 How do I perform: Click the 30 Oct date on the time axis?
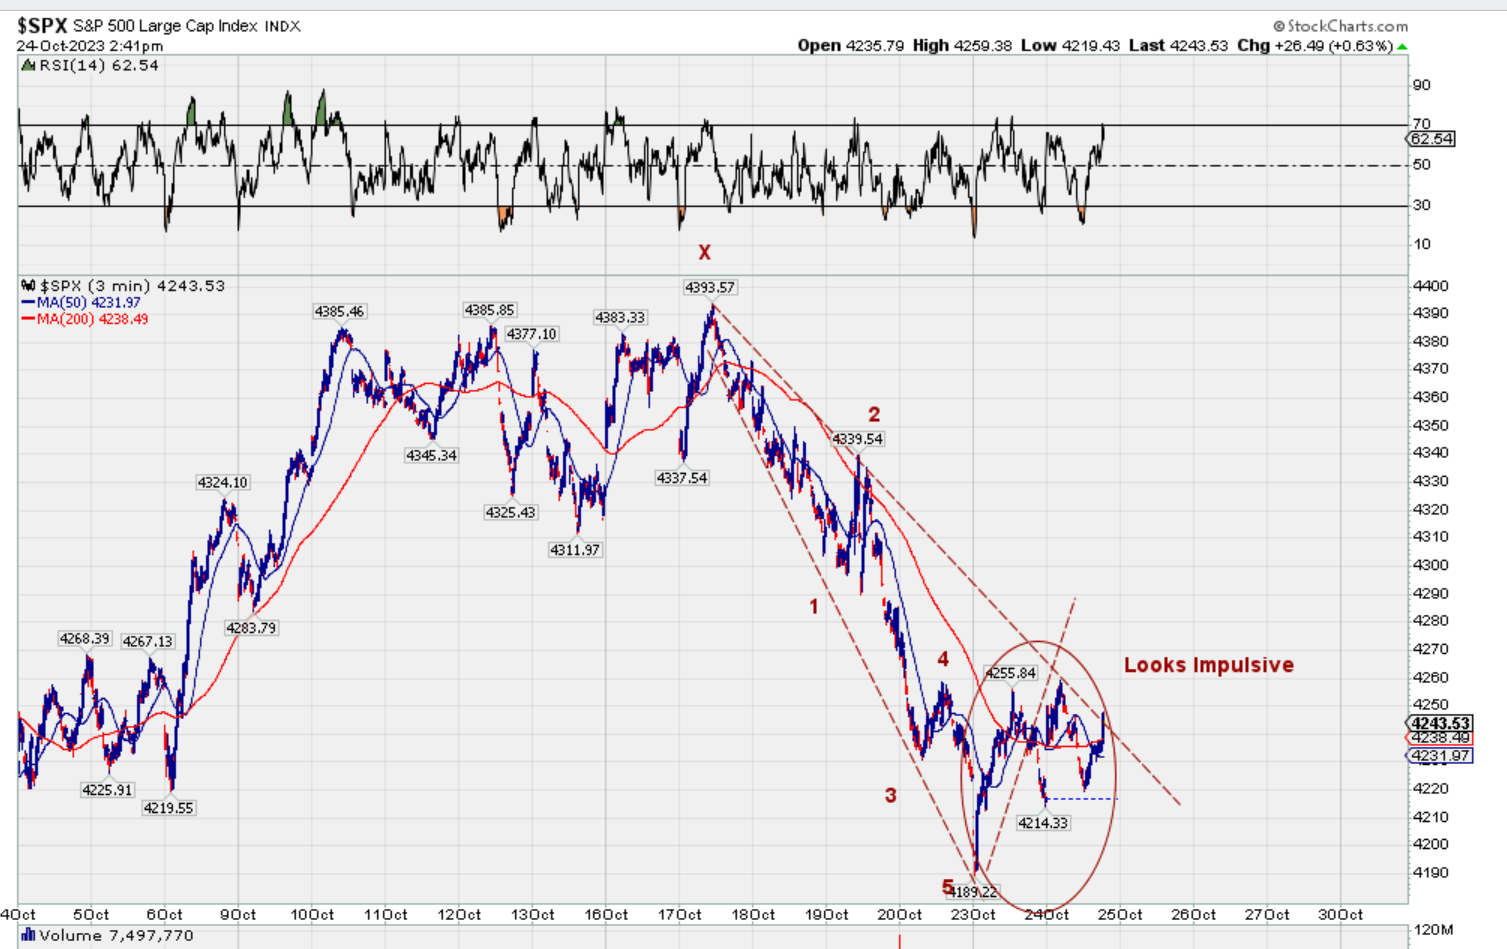pos(1341,915)
